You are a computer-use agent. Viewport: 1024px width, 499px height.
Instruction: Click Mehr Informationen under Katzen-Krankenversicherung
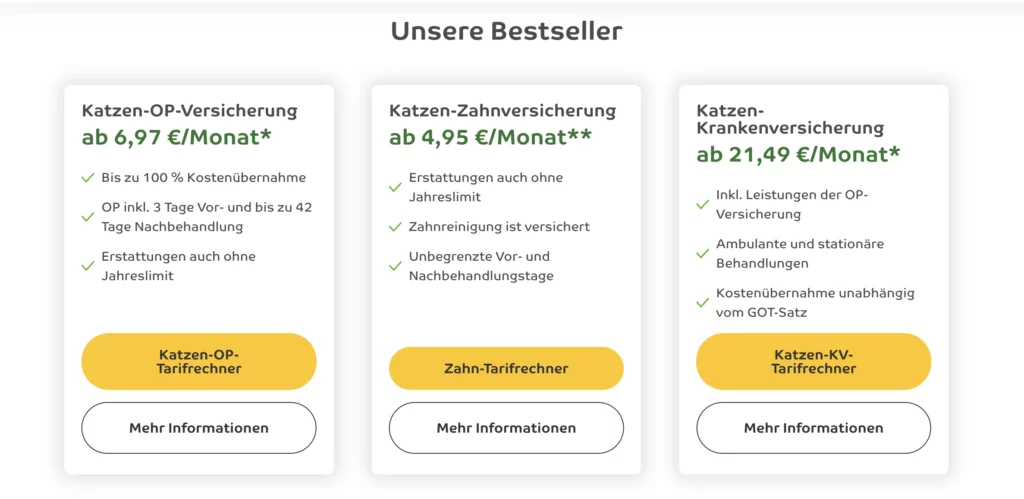pyautogui.click(x=813, y=428)
